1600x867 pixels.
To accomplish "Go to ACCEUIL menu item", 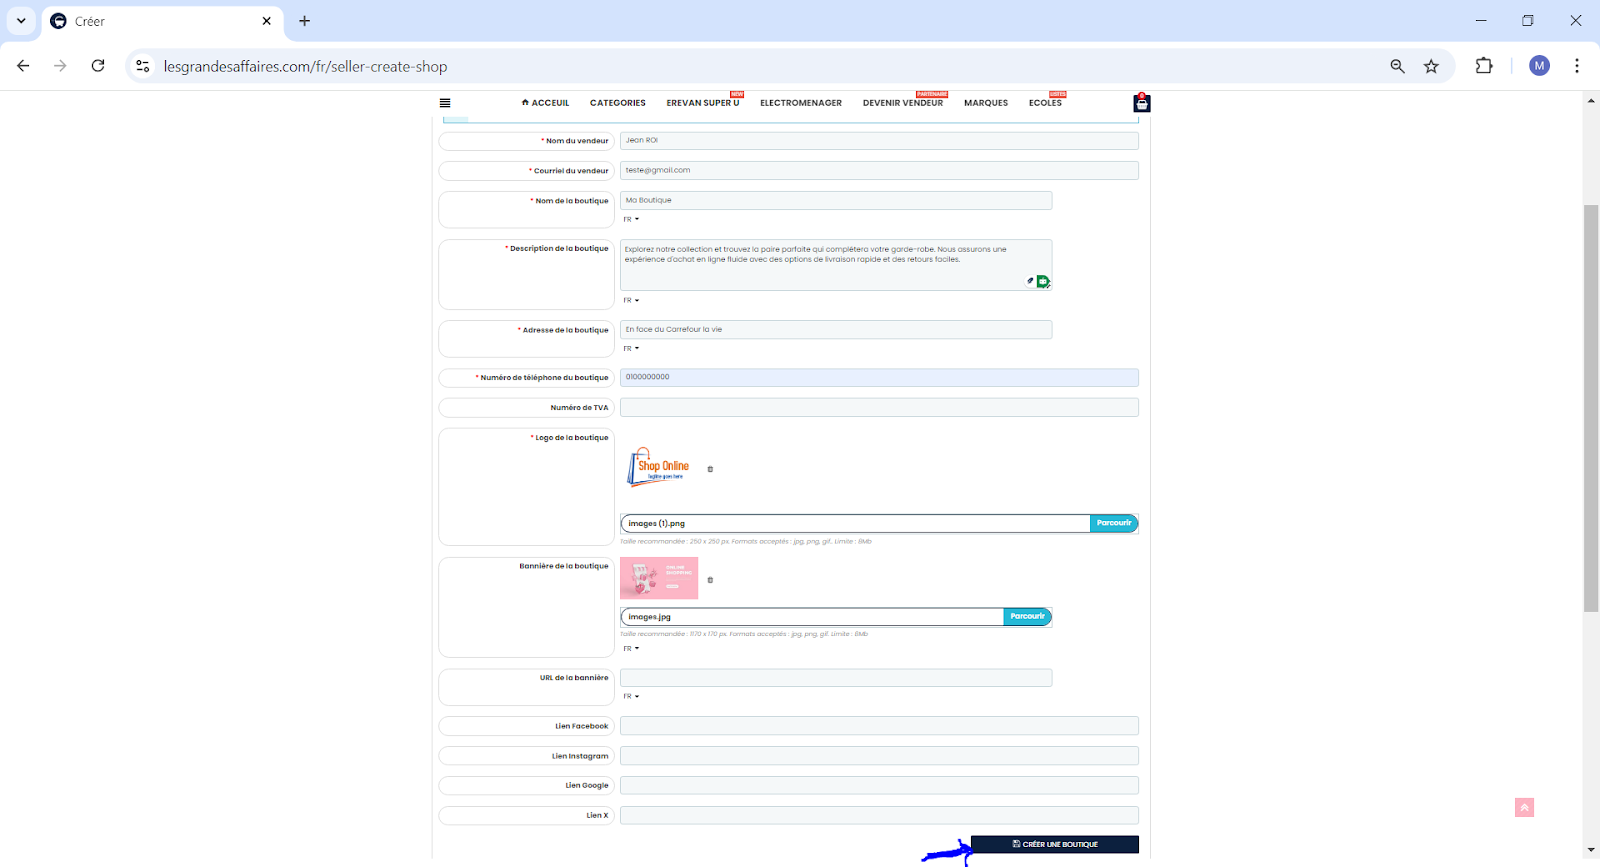I will 545,103.
